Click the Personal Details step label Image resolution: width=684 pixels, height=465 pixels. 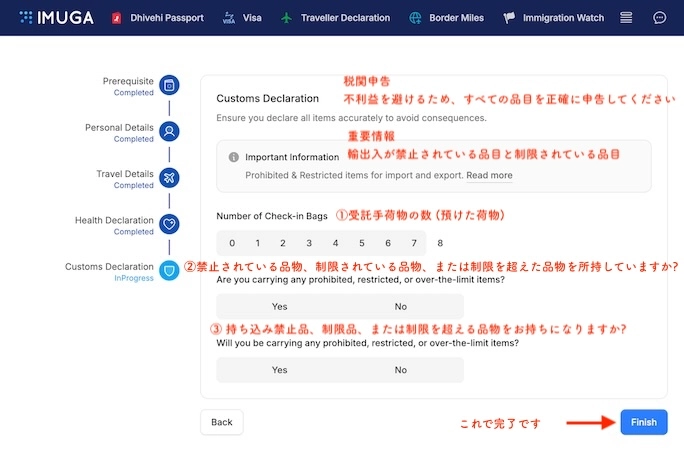[x=120, y=127]
